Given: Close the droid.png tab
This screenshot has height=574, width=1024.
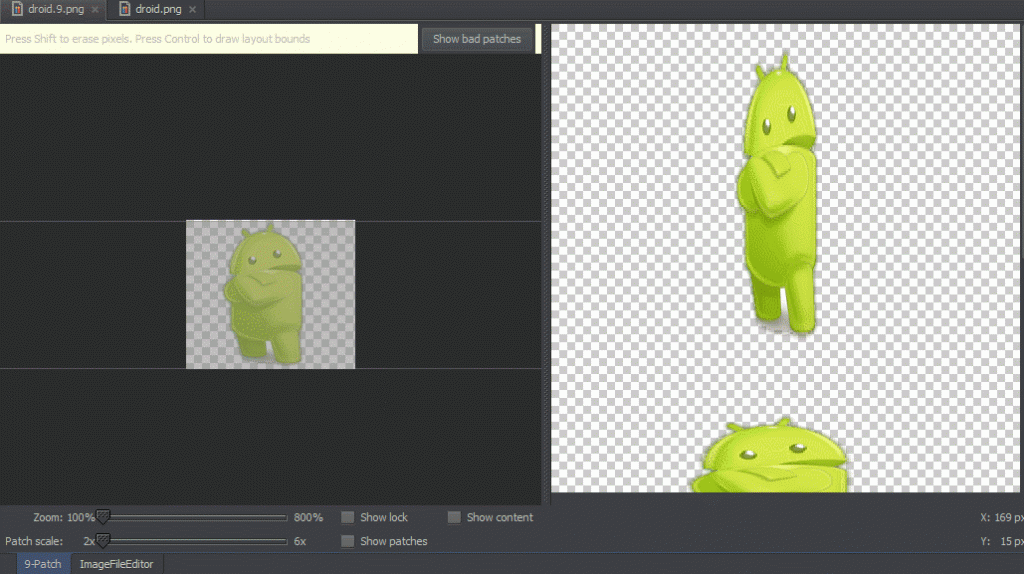Looking at the screenshot, I should click(x=192, y=10).
